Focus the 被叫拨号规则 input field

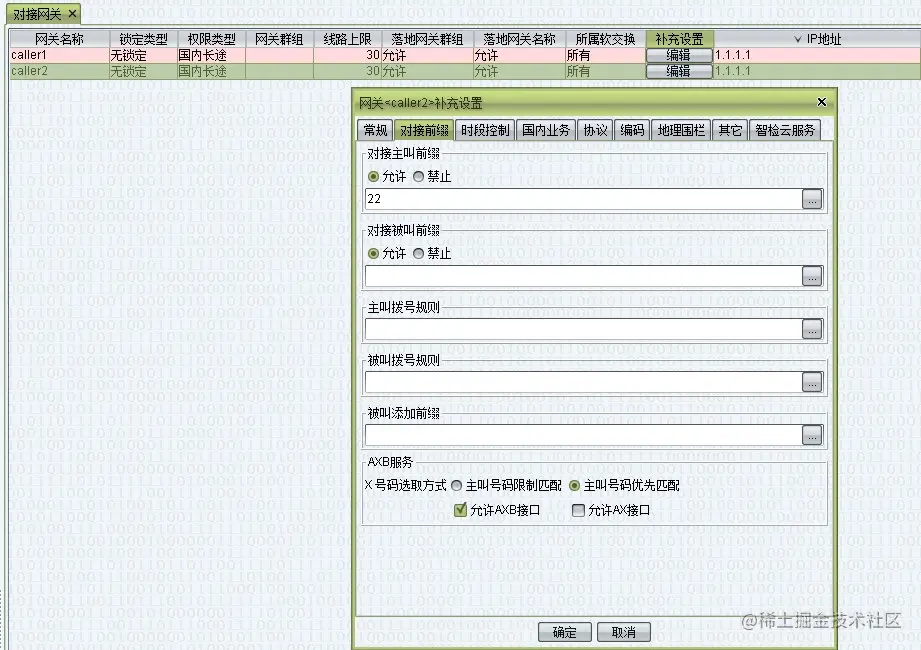pos(583,383)
